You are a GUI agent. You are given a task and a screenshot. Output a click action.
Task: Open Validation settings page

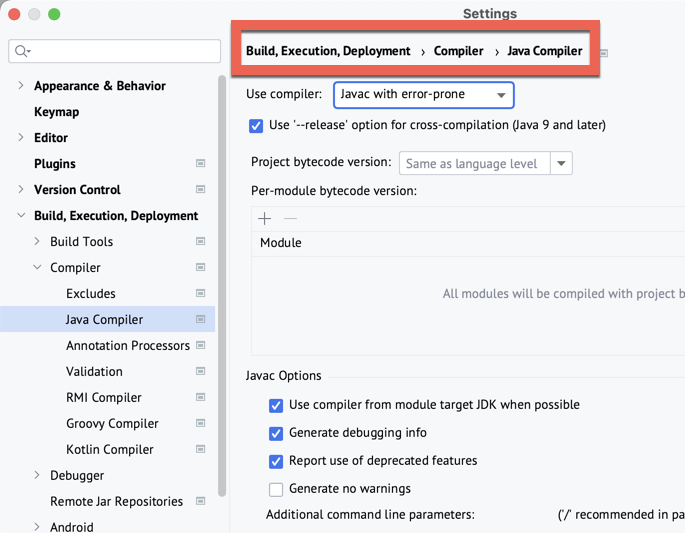point(94,371)
